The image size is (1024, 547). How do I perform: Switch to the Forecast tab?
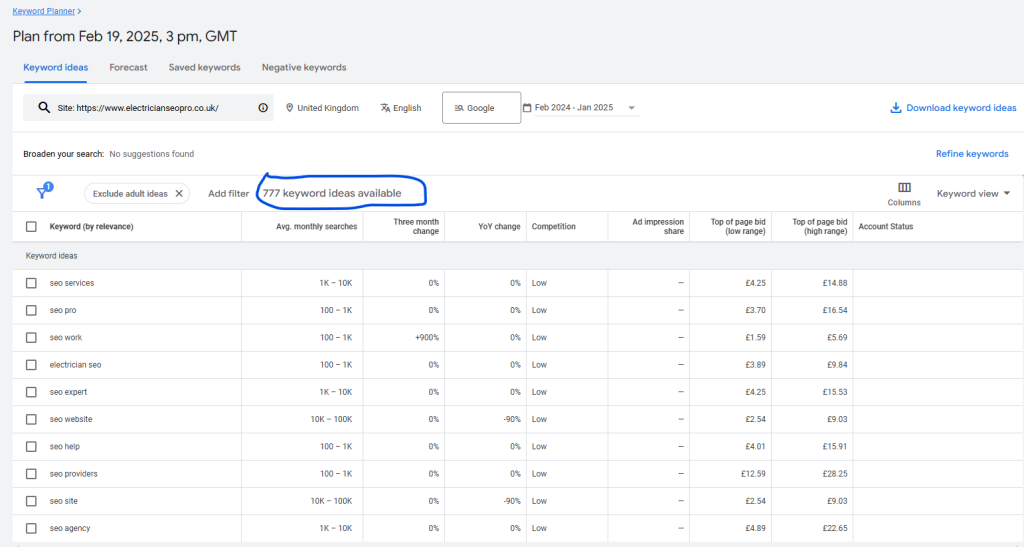tap(128, 67)
